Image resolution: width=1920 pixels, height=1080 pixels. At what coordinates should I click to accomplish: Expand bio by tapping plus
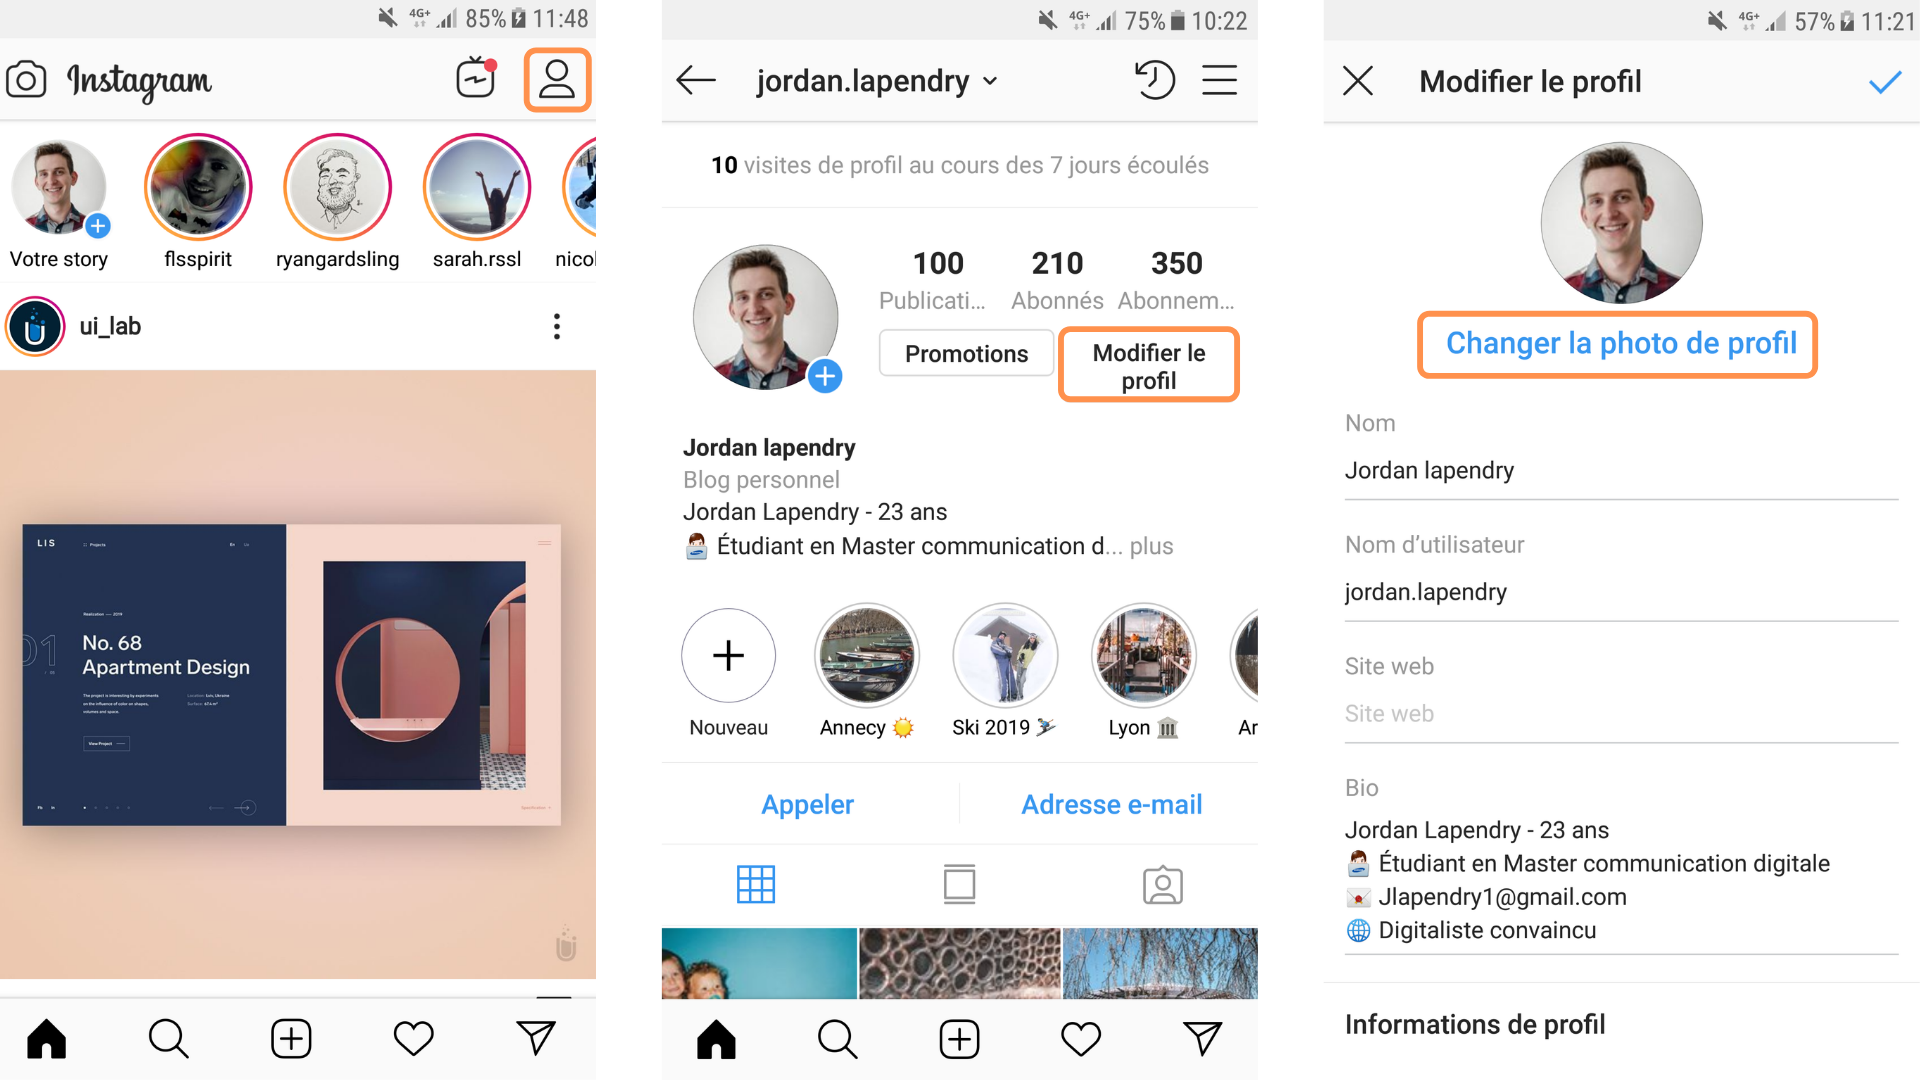pyautogui.click(x=1152, y=546)
